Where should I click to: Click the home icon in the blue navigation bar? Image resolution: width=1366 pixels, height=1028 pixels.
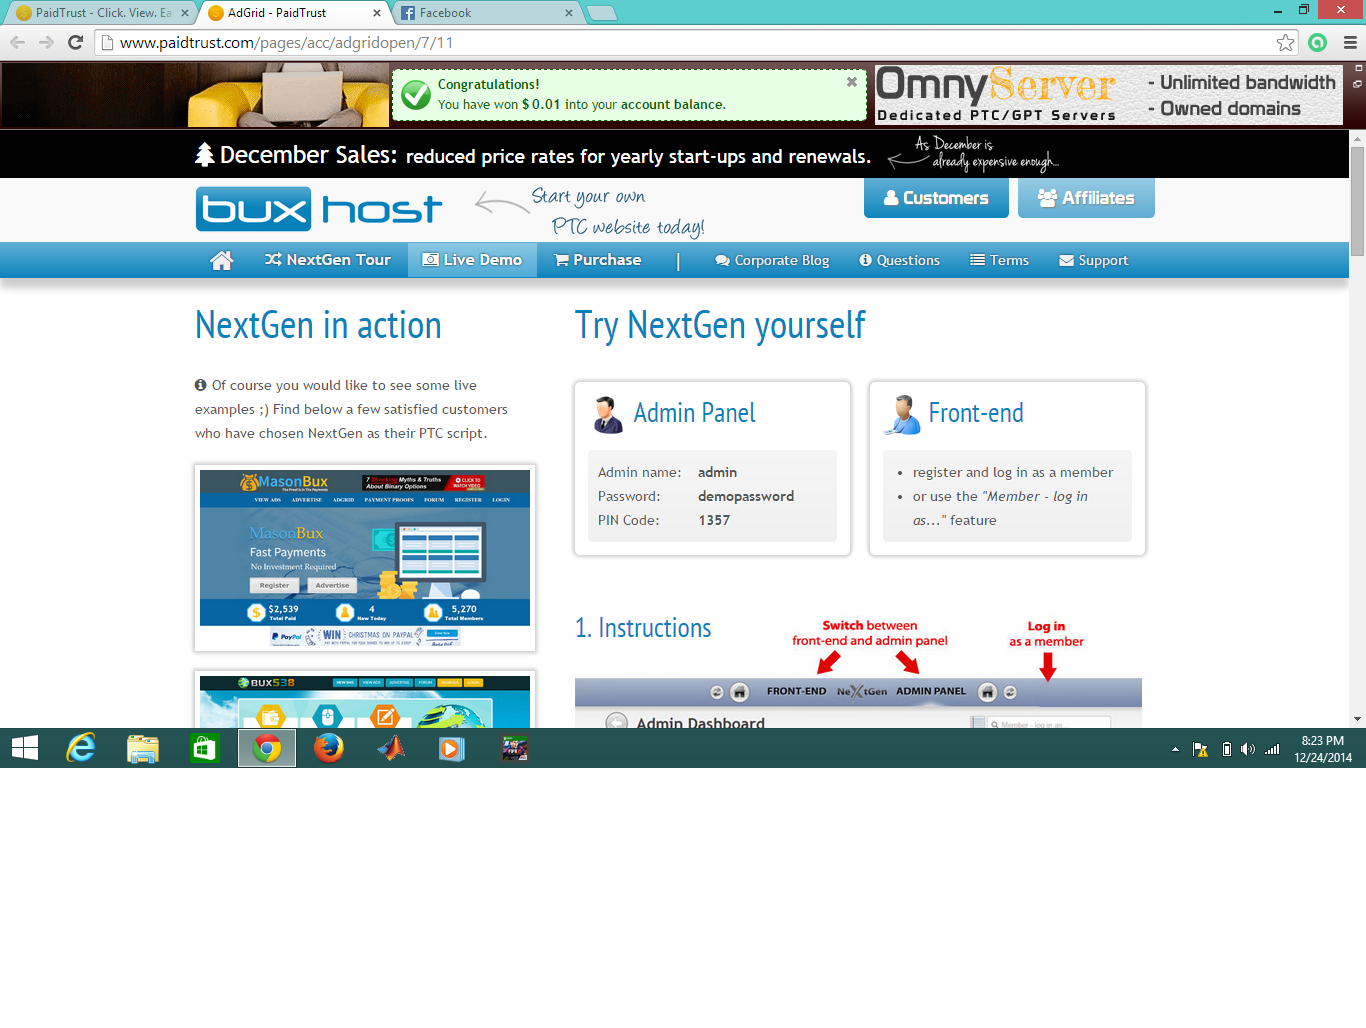222,260
